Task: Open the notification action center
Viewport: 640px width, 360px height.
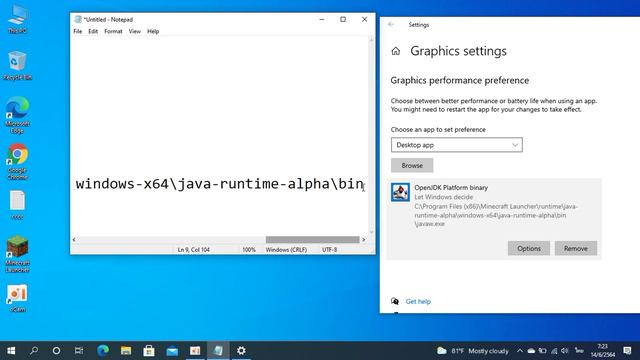Action: [627, 351]
